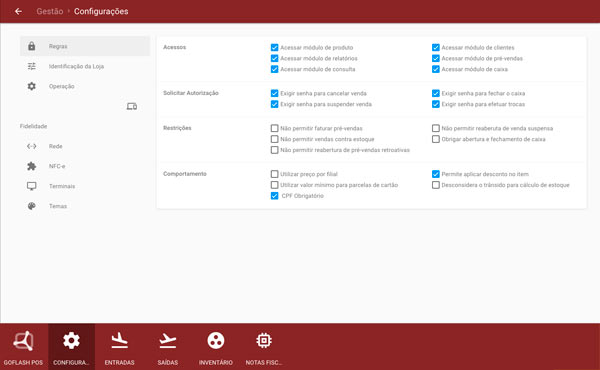Image resolution: width=600 pixels, height=370 pixels.
Task: Uncheck Exigir senha para fechar o caixa
Action: pos(435,93)
